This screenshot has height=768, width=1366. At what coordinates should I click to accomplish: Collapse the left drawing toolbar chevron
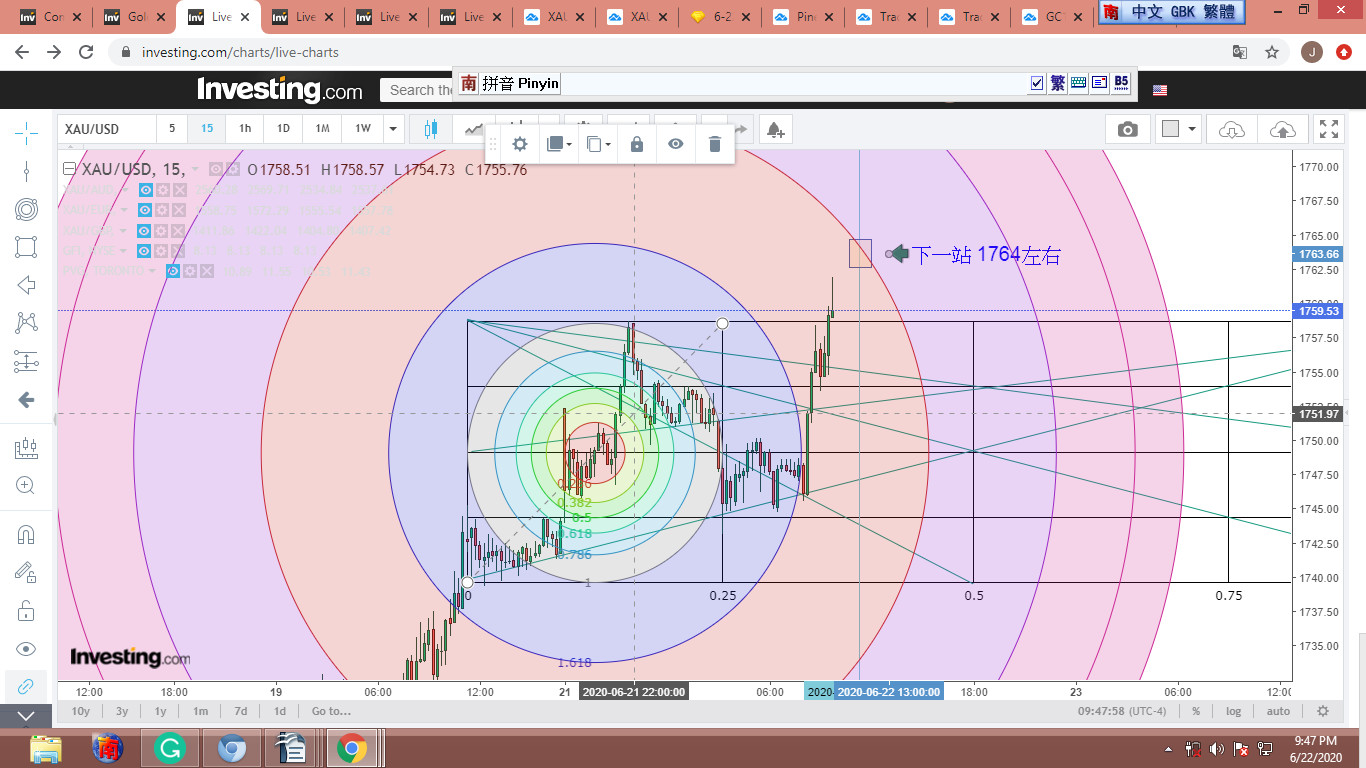[26, 716]
